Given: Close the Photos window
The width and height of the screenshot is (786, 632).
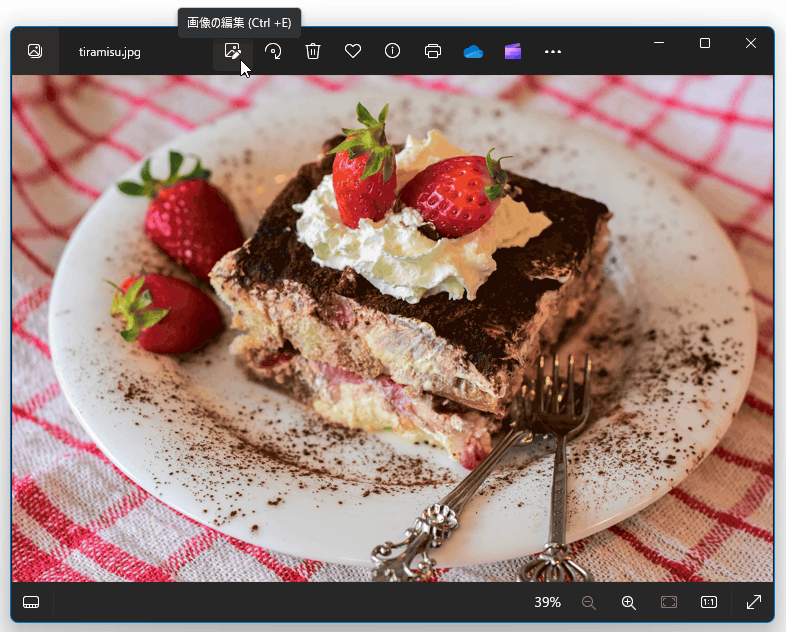Looking at the screenshot, I should 751,43.
